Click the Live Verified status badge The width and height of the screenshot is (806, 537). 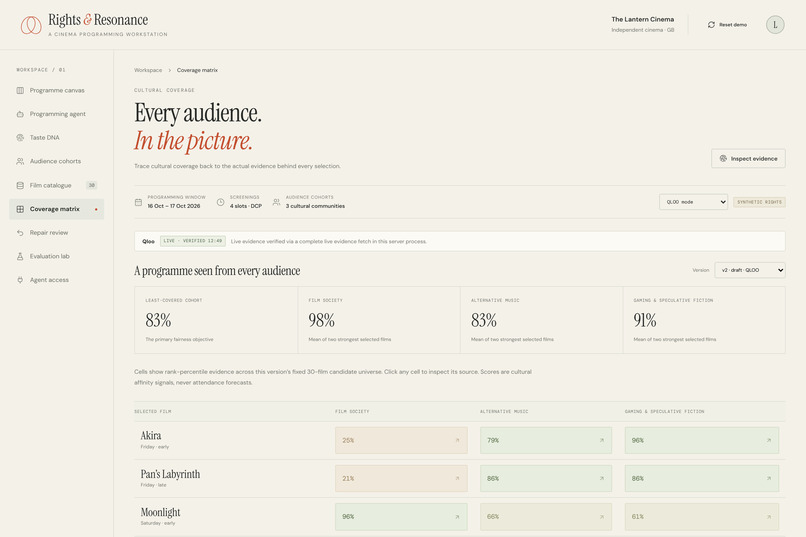(193, 241)
